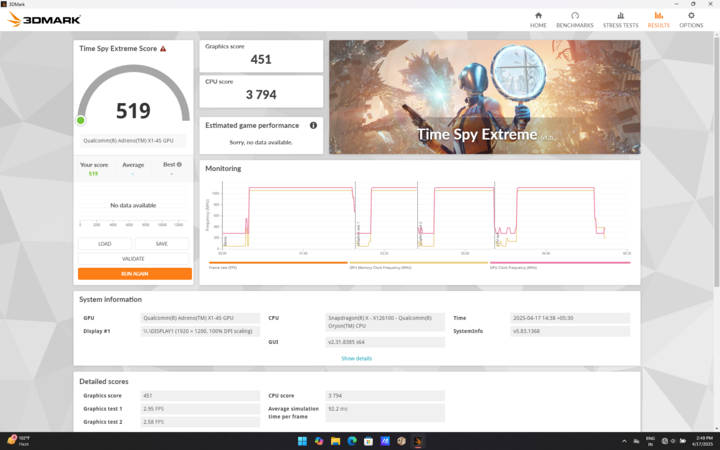The width and height of the screenshot is (720, 450).
Task: Select the Graphics test 1 FPS value
Action: pyautogui.click(x=200, y=409)
